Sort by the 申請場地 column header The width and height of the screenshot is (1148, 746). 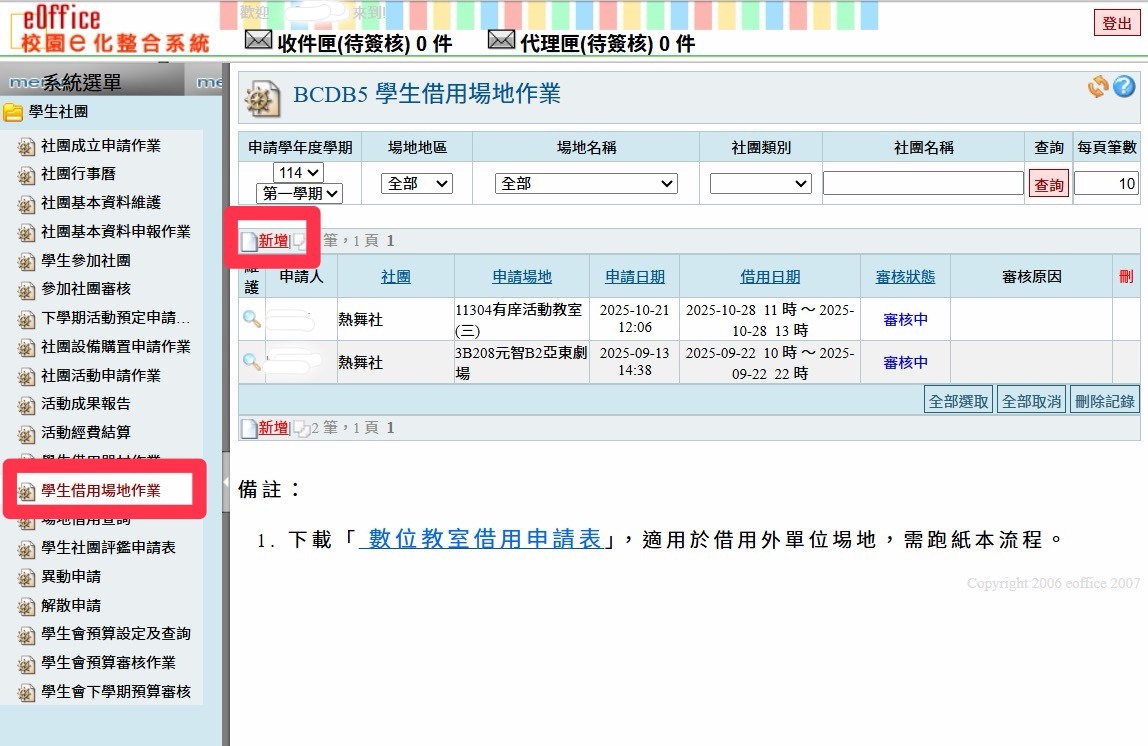coord(522,277)
